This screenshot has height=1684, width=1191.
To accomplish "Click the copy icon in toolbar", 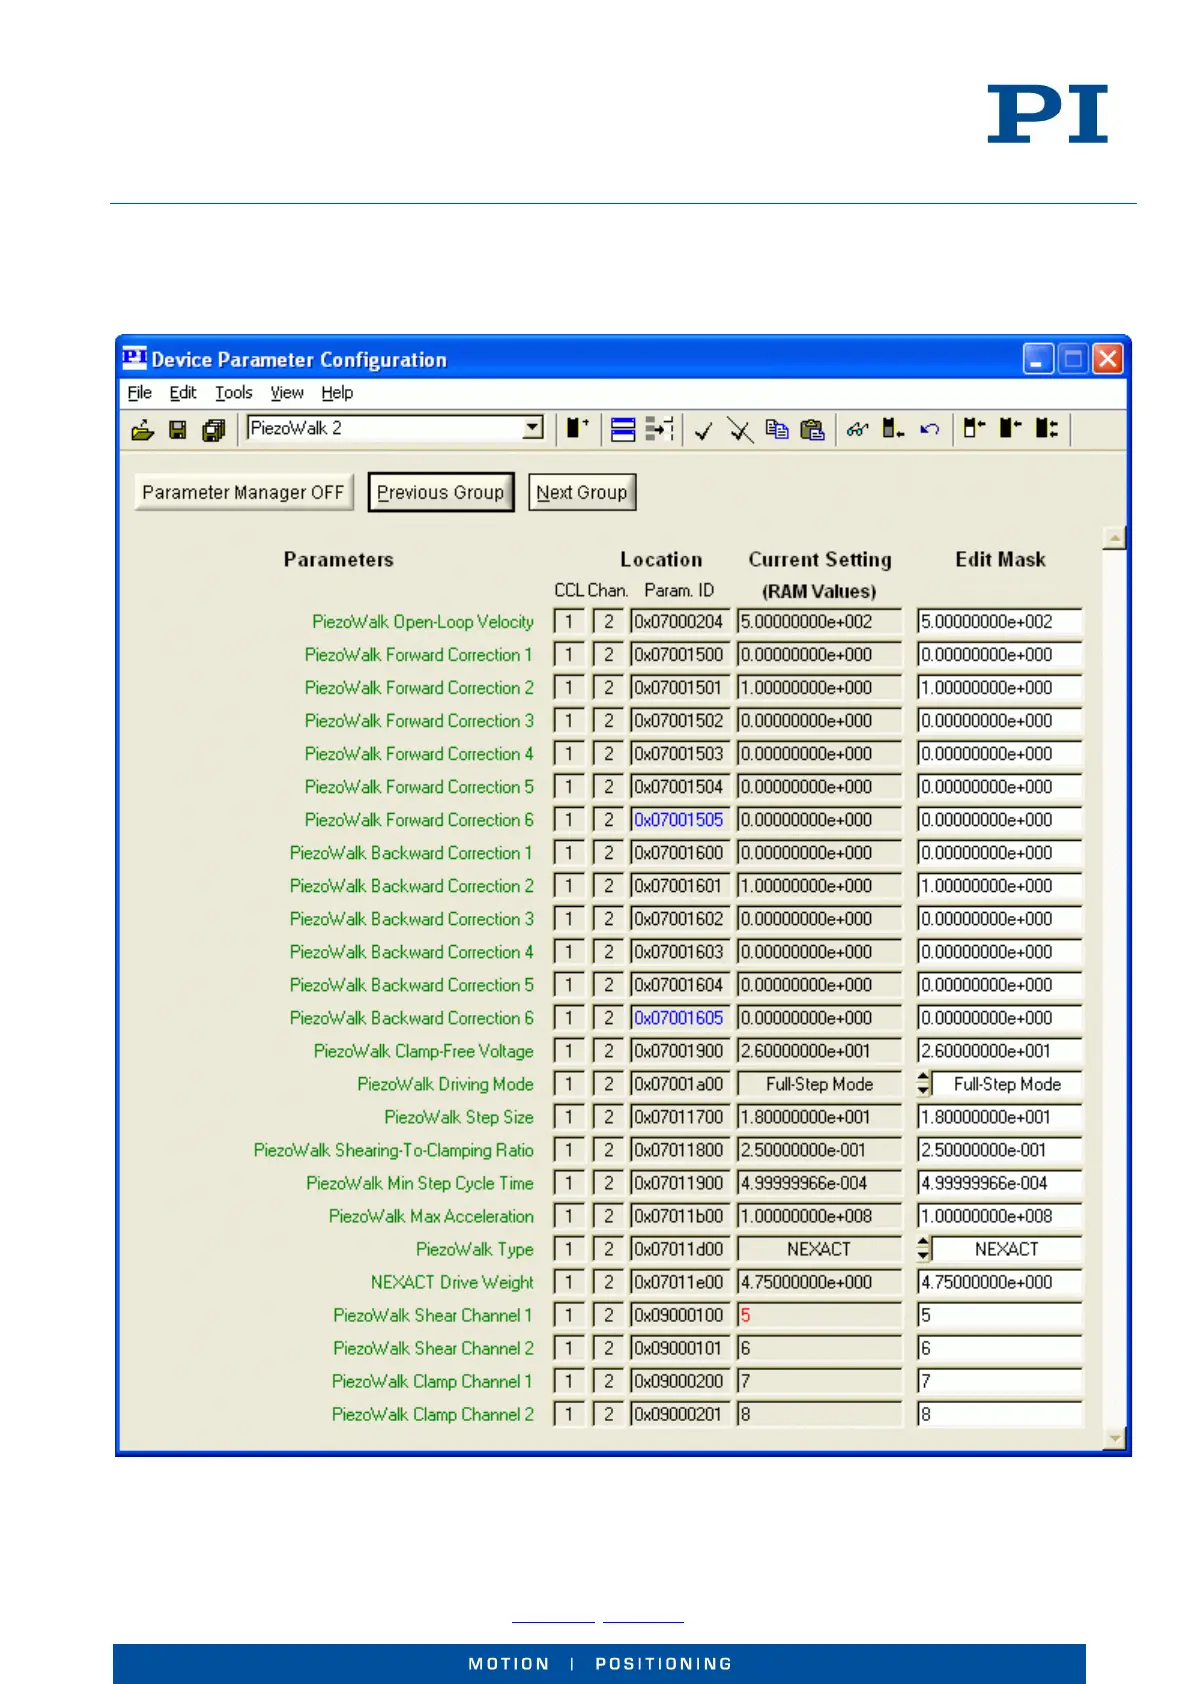I will click(776, 430).
